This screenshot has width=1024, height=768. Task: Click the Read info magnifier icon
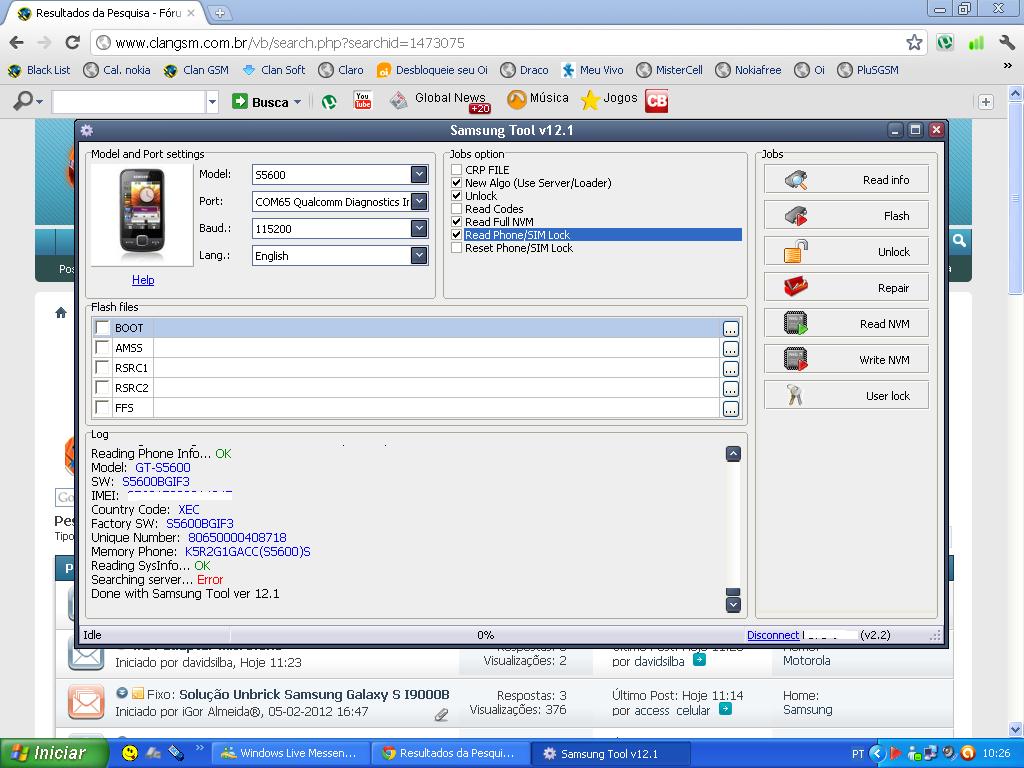tap(796, 180)
